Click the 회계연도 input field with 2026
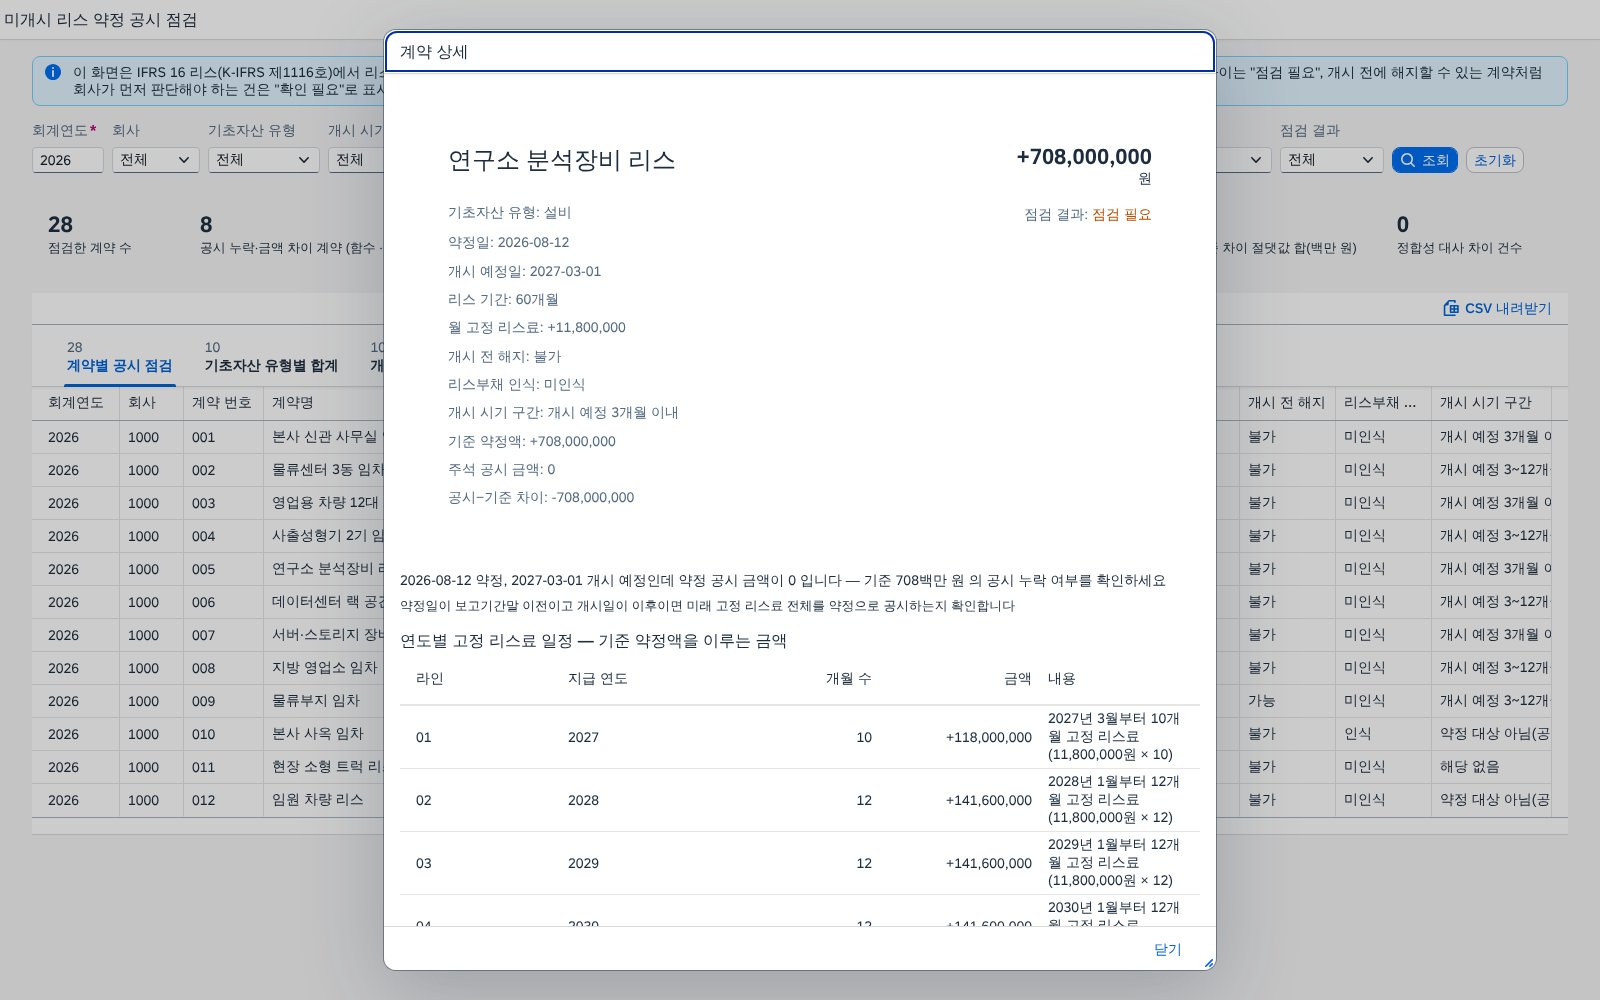The image size is (1600, 1000). pos(67,160)
